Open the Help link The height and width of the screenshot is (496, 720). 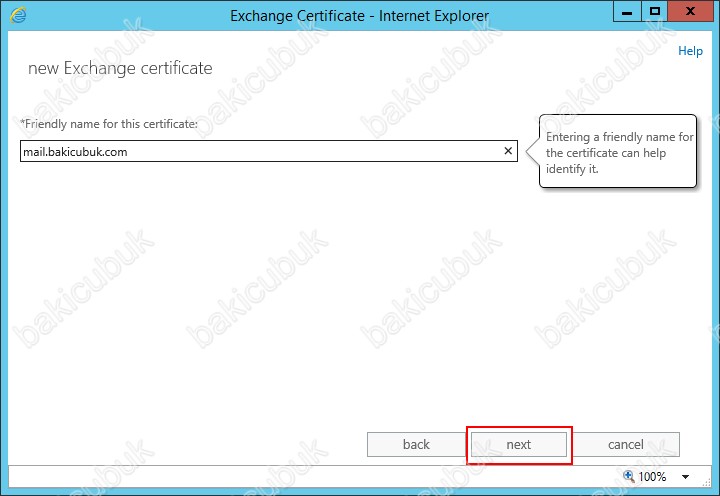click(x=690, y=51)
